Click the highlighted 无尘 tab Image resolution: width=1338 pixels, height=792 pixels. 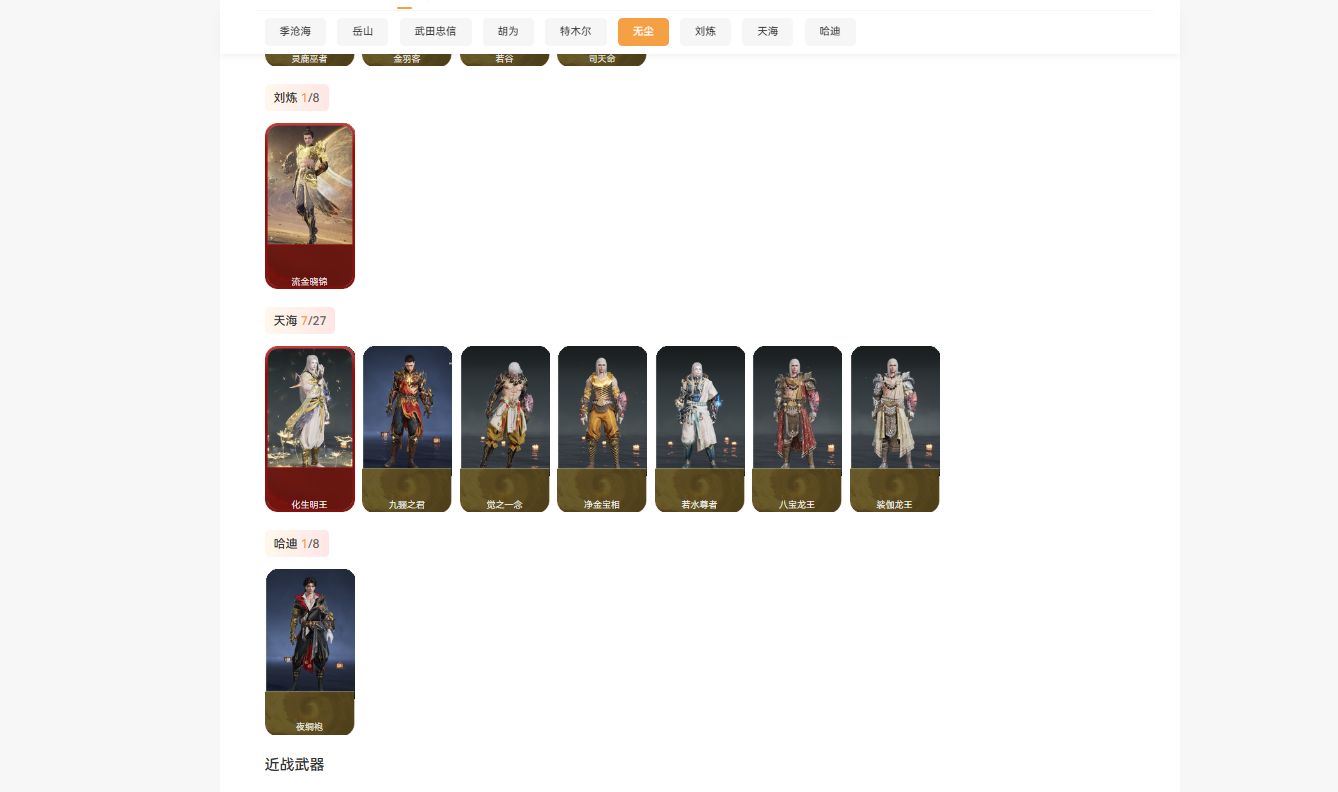point(643,32)
